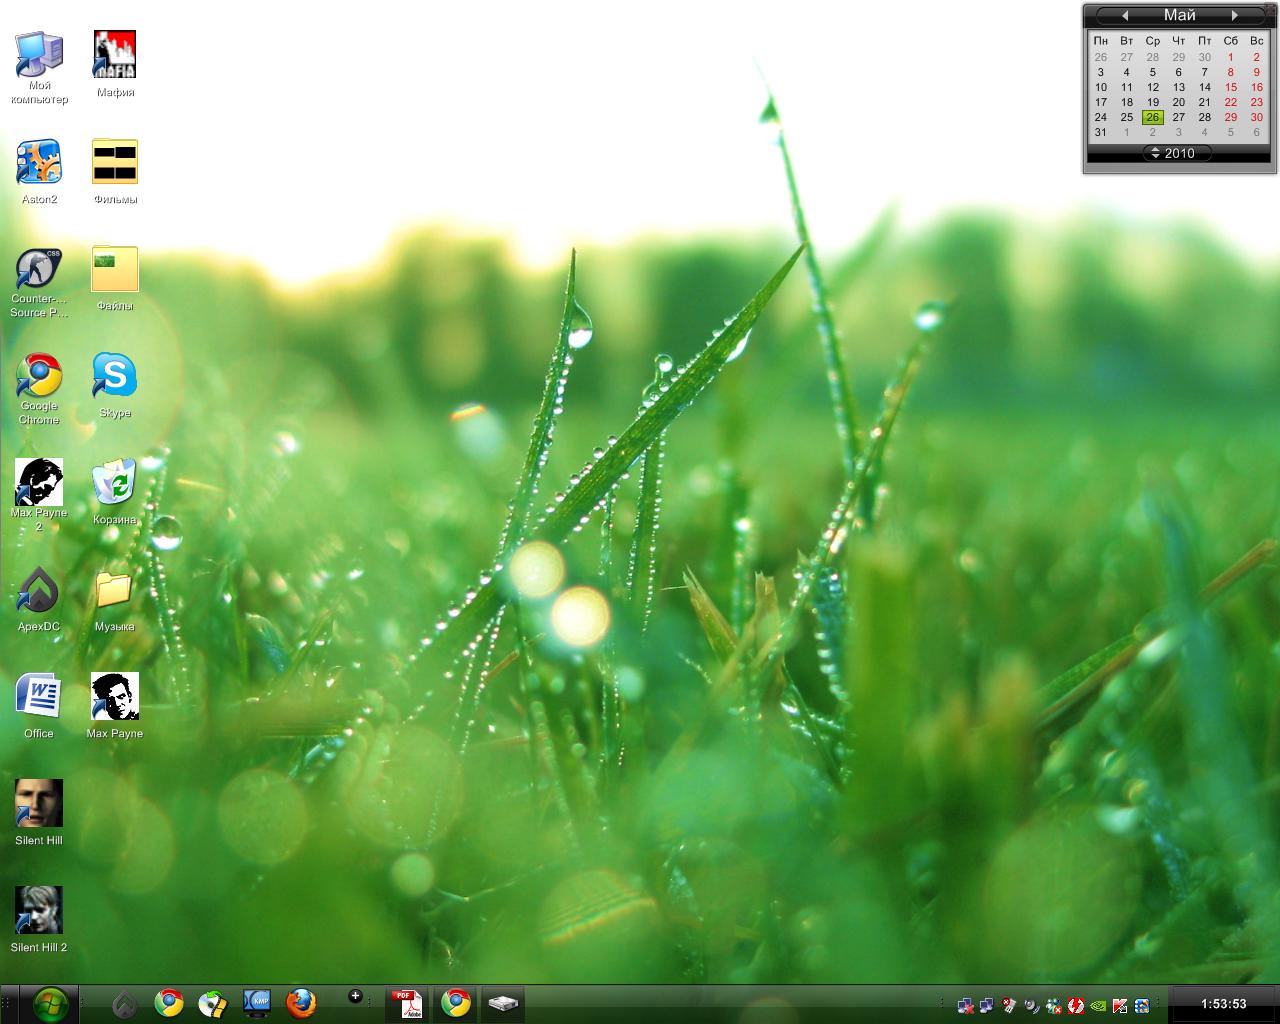Image resolution: width=1280 pixels, height=1024 pixels.
Task: Click Firefox icon in quick launch bar
Action: pyautogui.click(x=301, y=1003)
